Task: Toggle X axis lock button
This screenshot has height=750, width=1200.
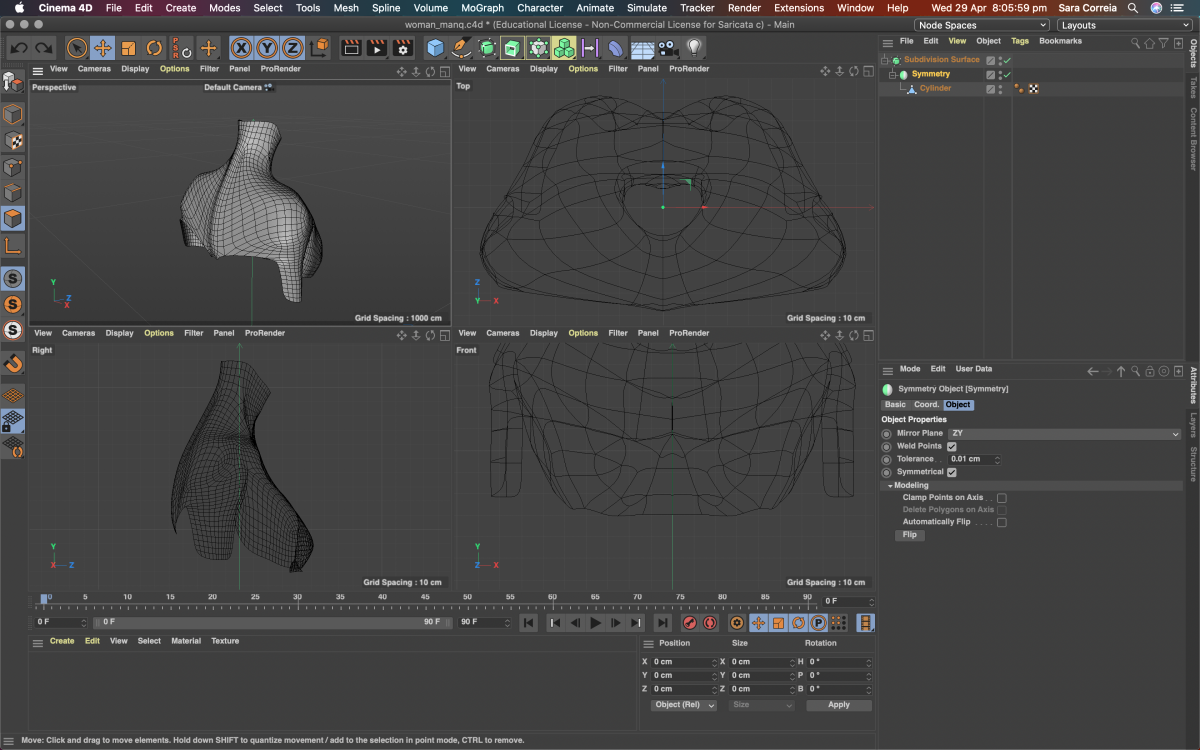Action: click(241, 48)
